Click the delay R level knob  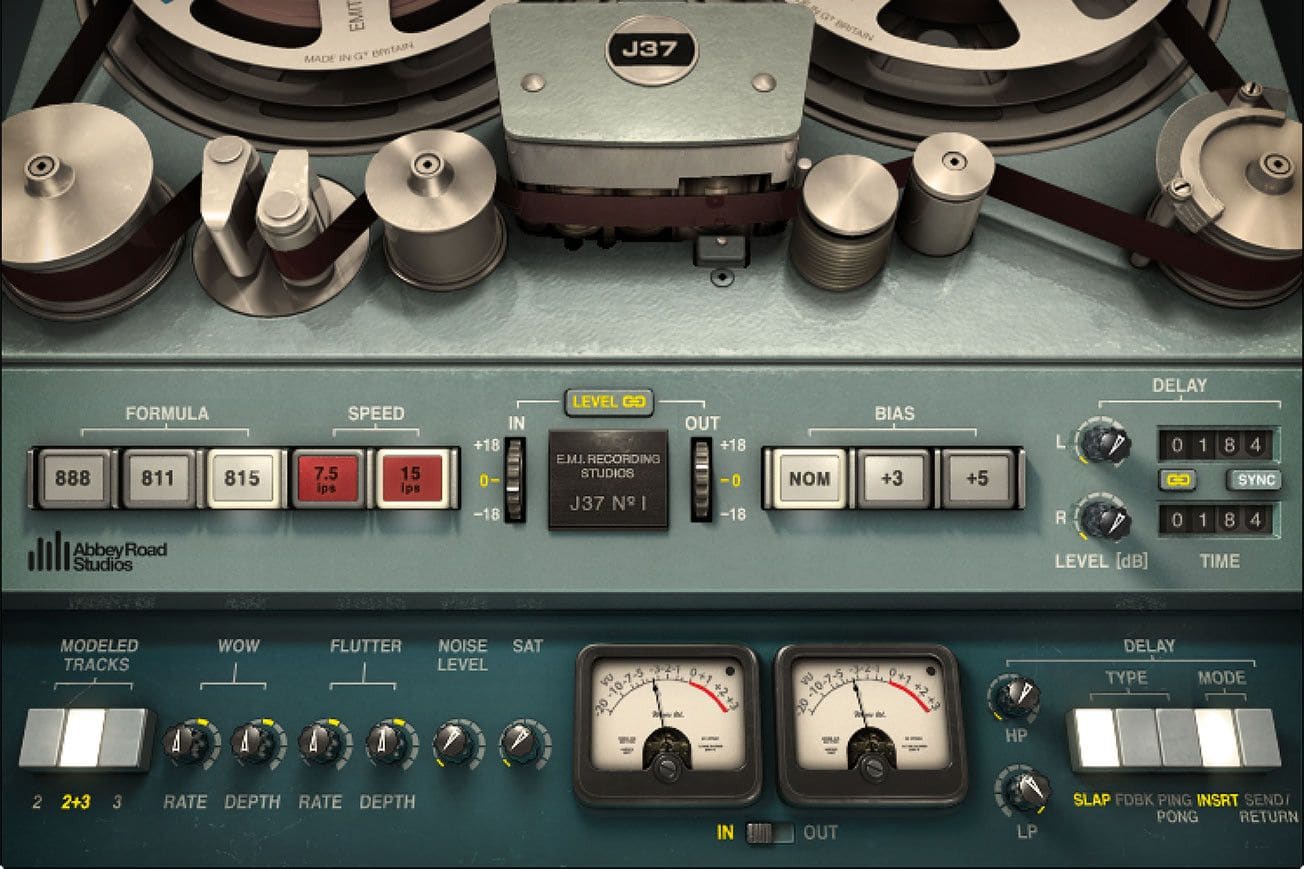pyautogui.click(x=1104, y=520)
